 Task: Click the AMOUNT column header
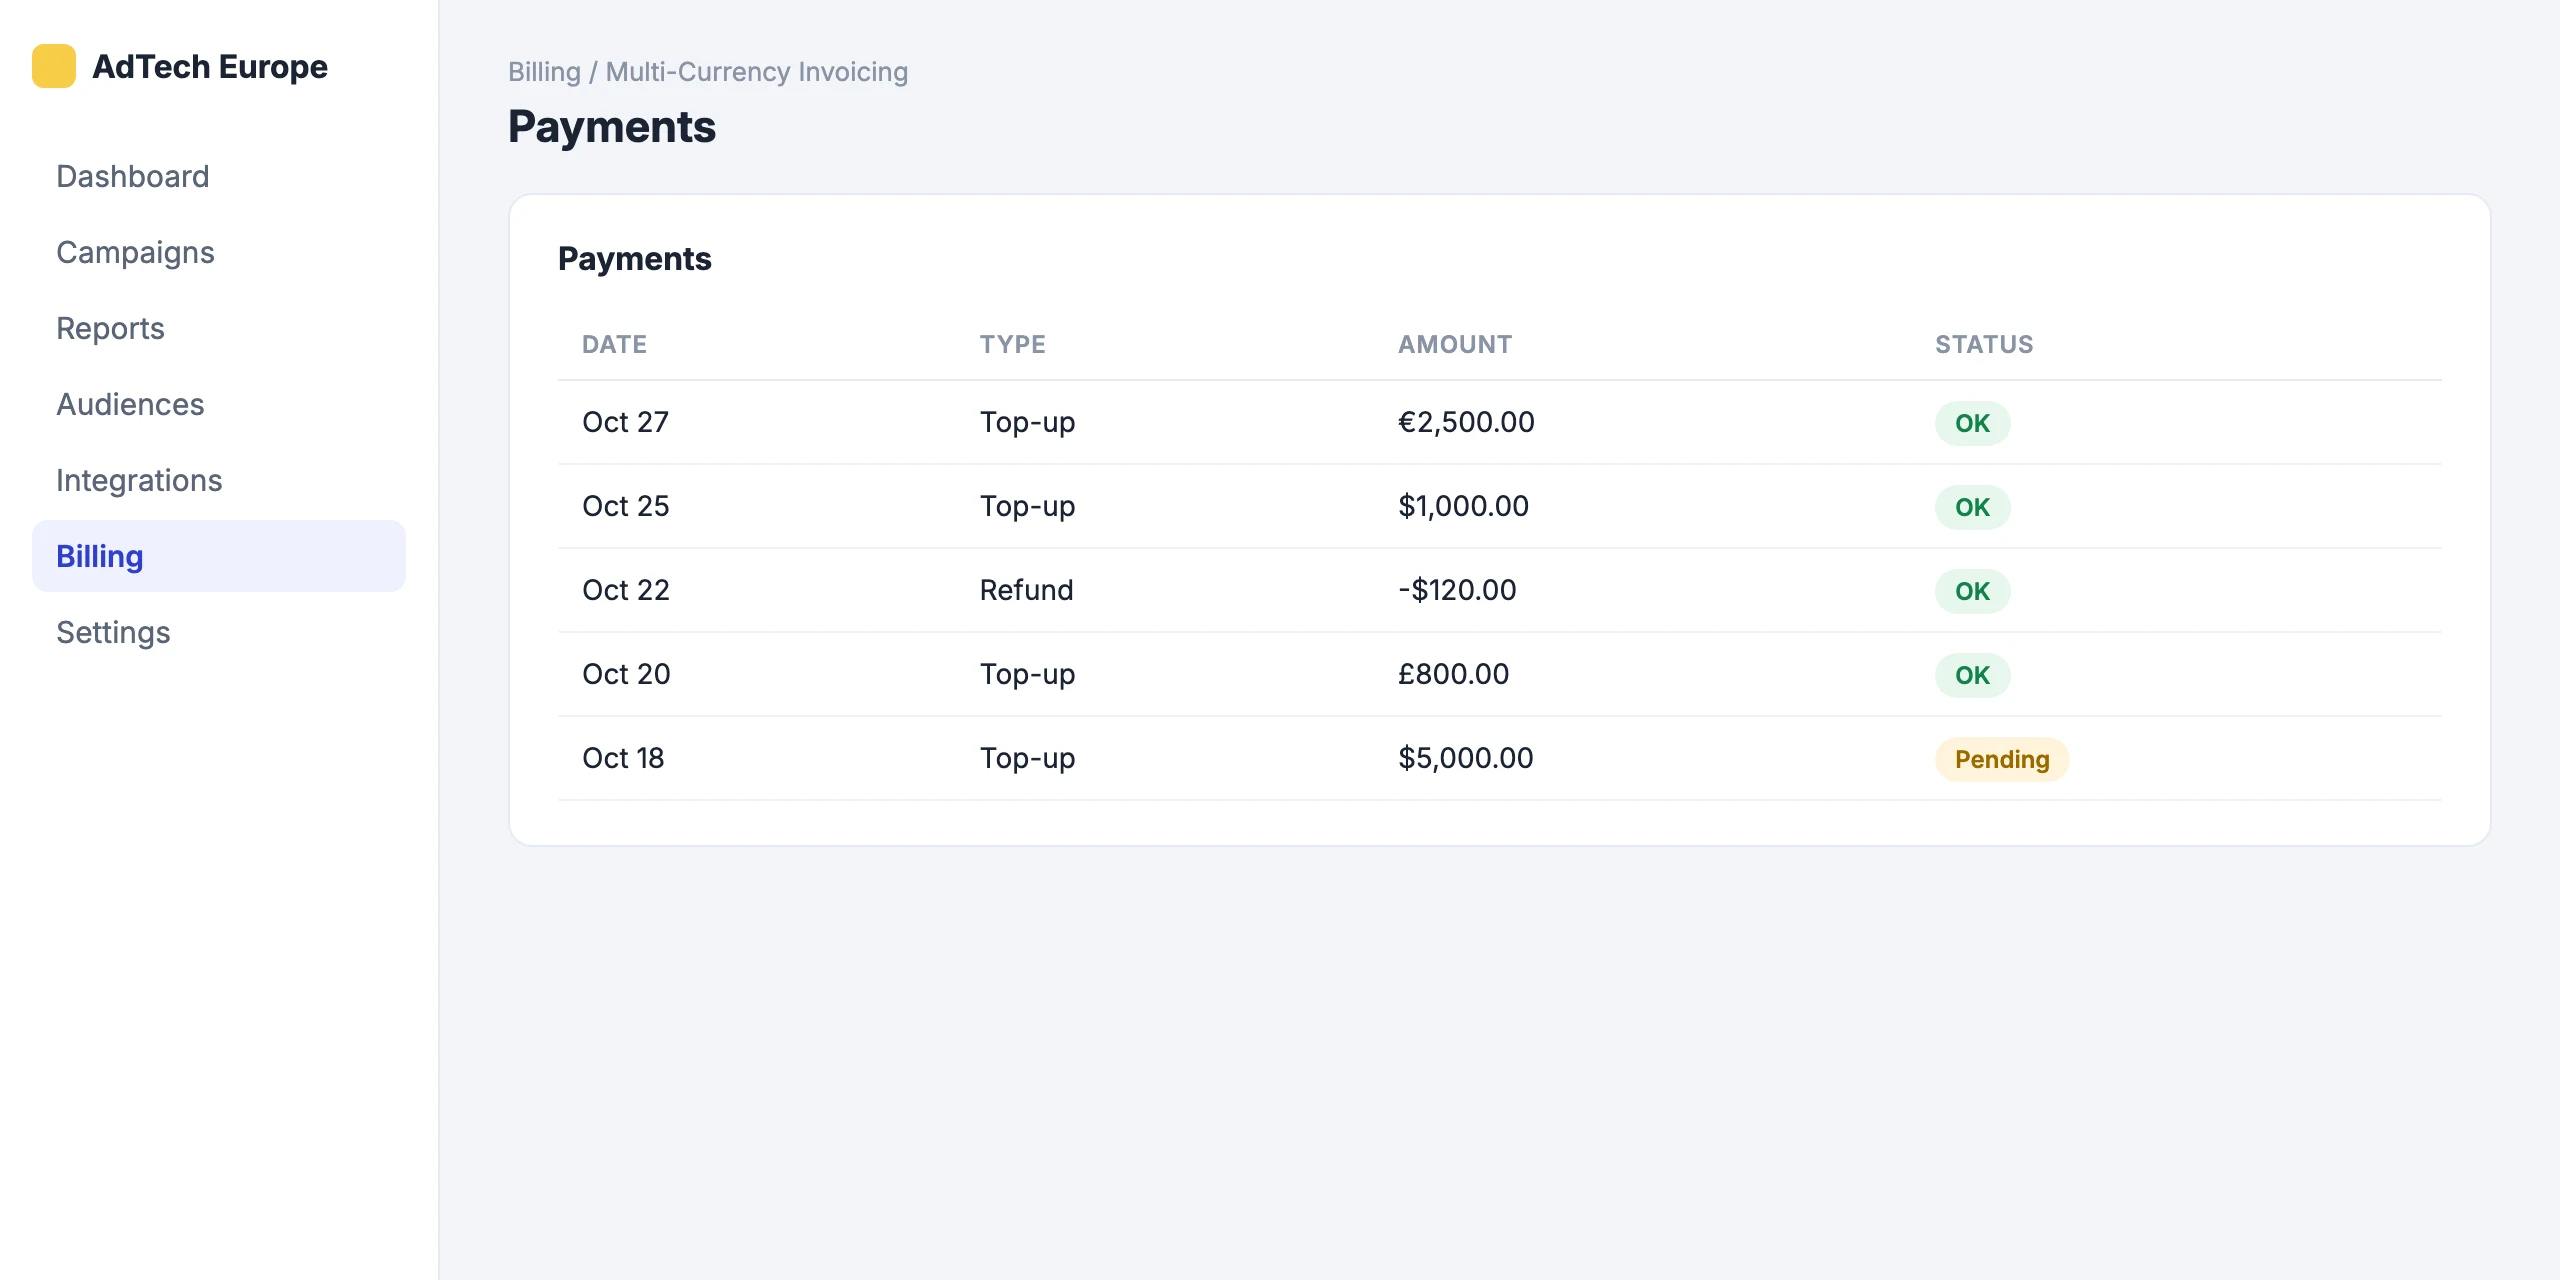click(1455, 344)
